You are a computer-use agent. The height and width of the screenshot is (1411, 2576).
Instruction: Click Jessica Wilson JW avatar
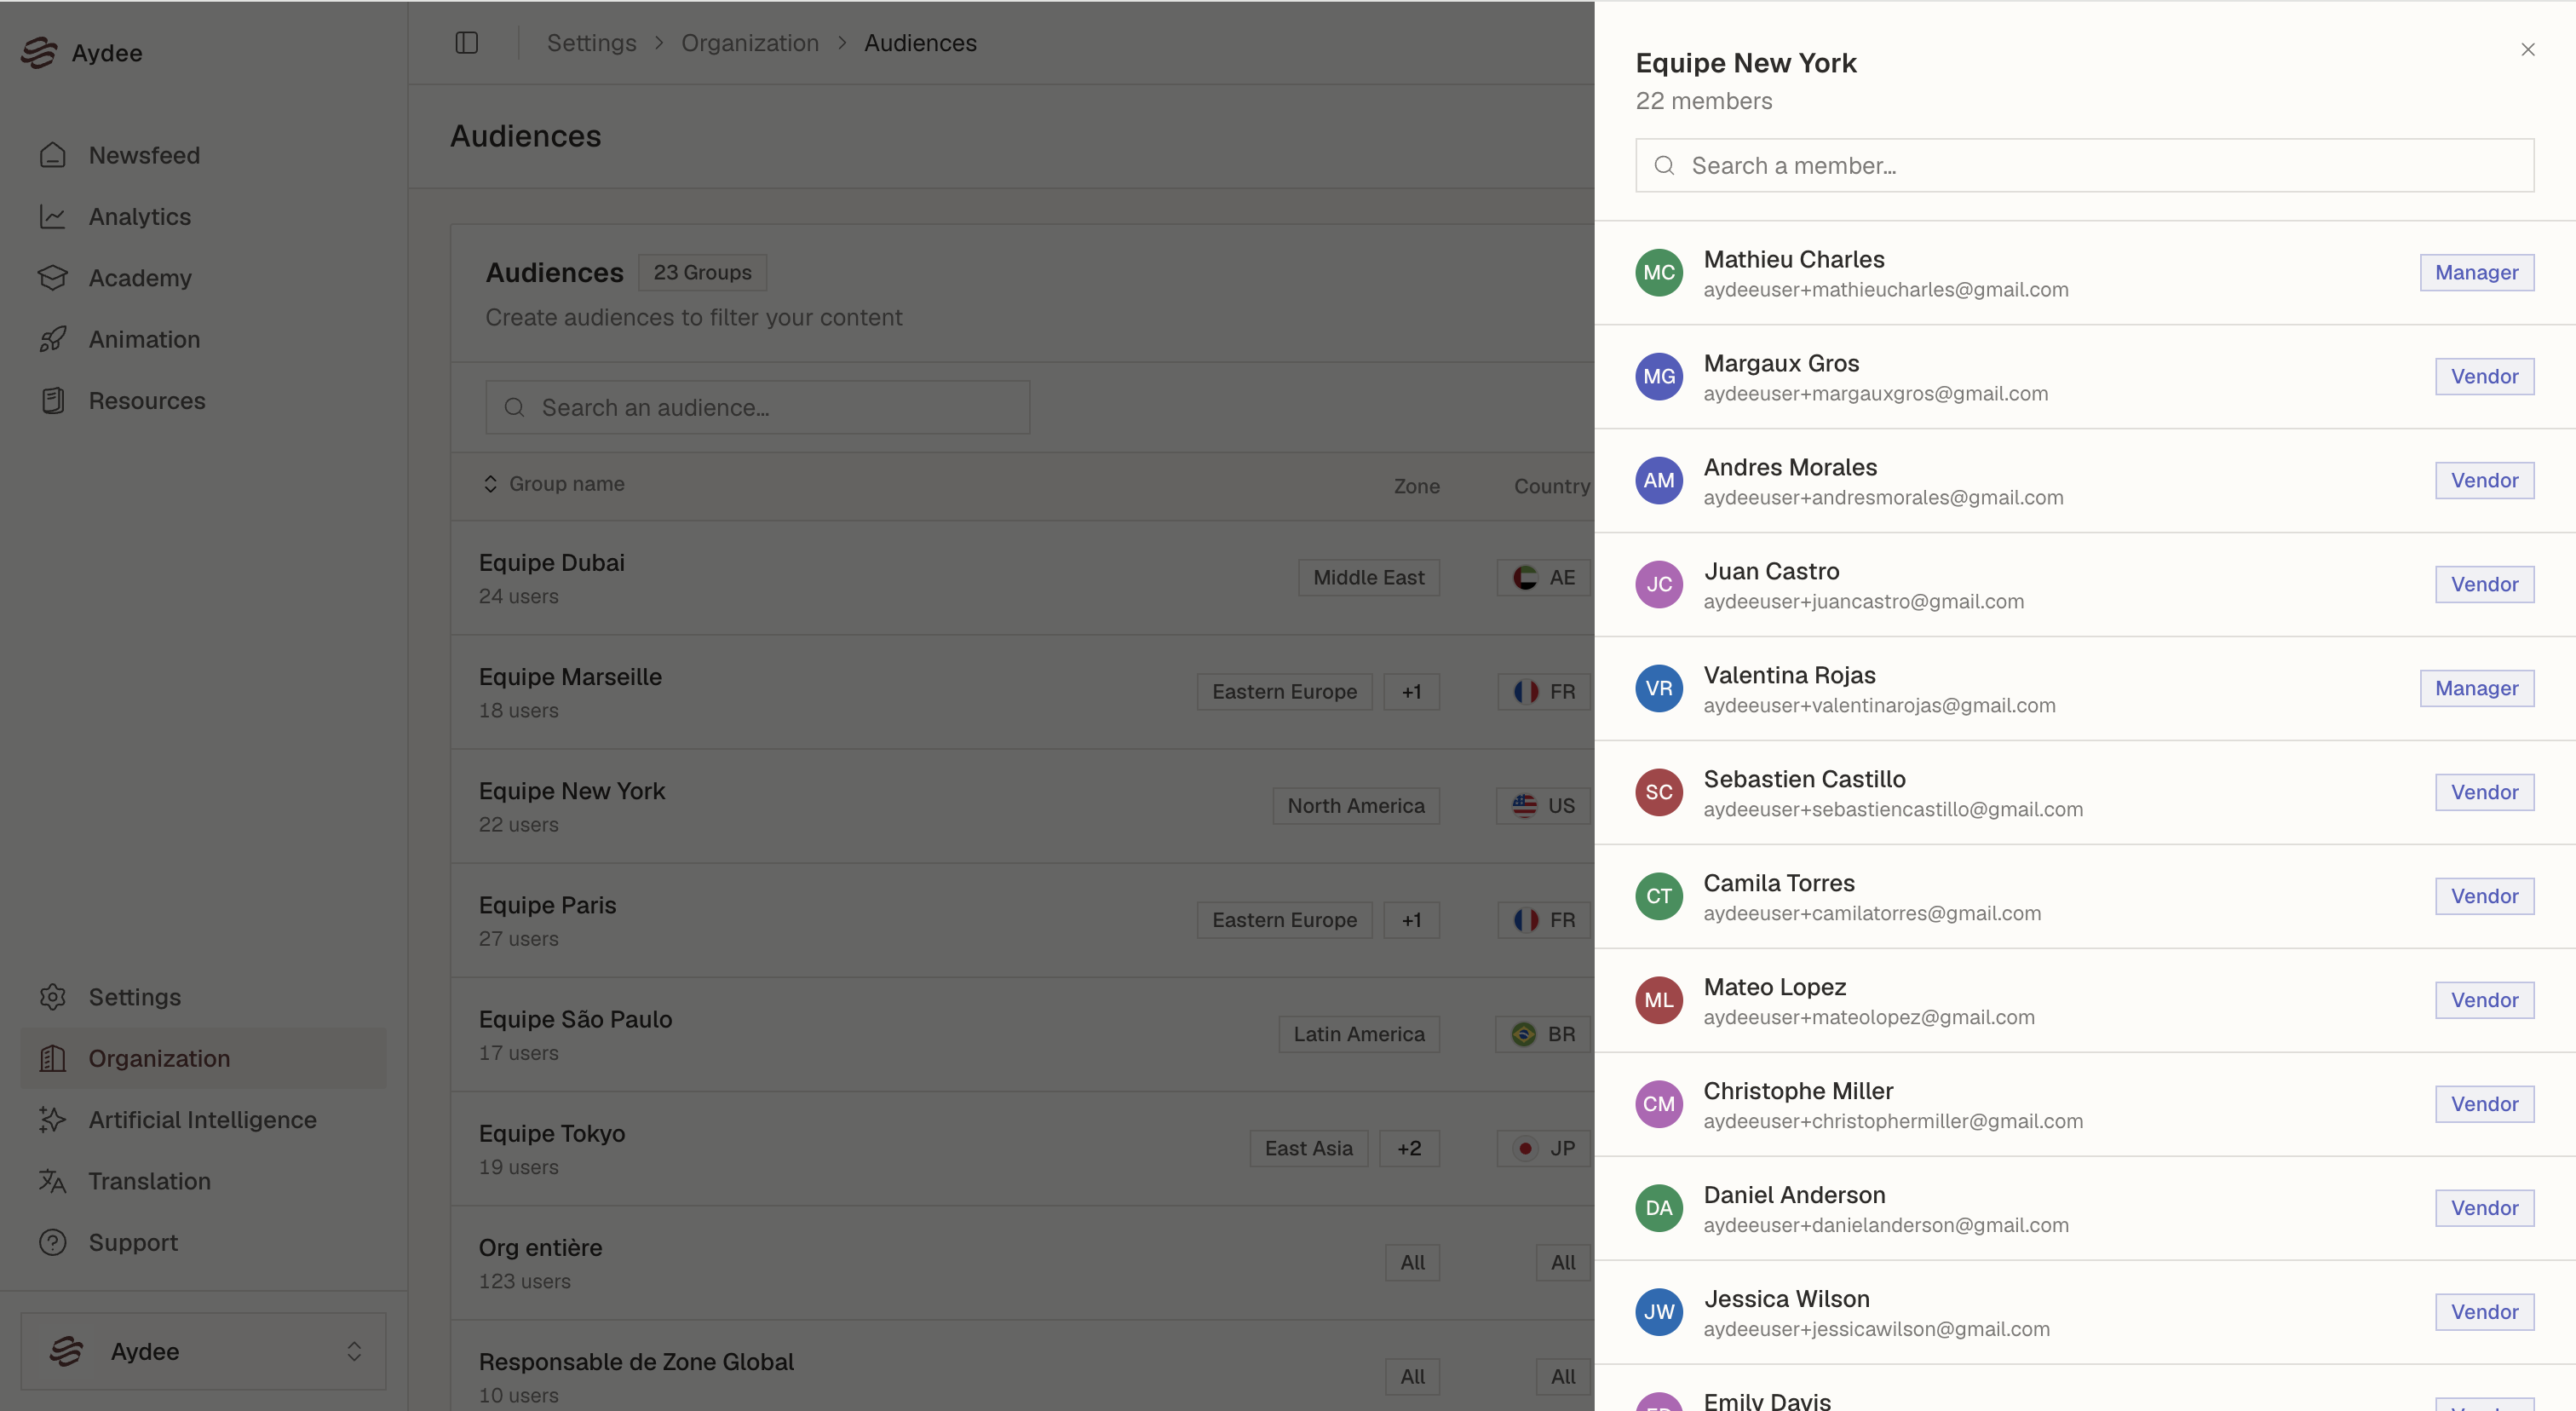[x=1659, y=1312]
